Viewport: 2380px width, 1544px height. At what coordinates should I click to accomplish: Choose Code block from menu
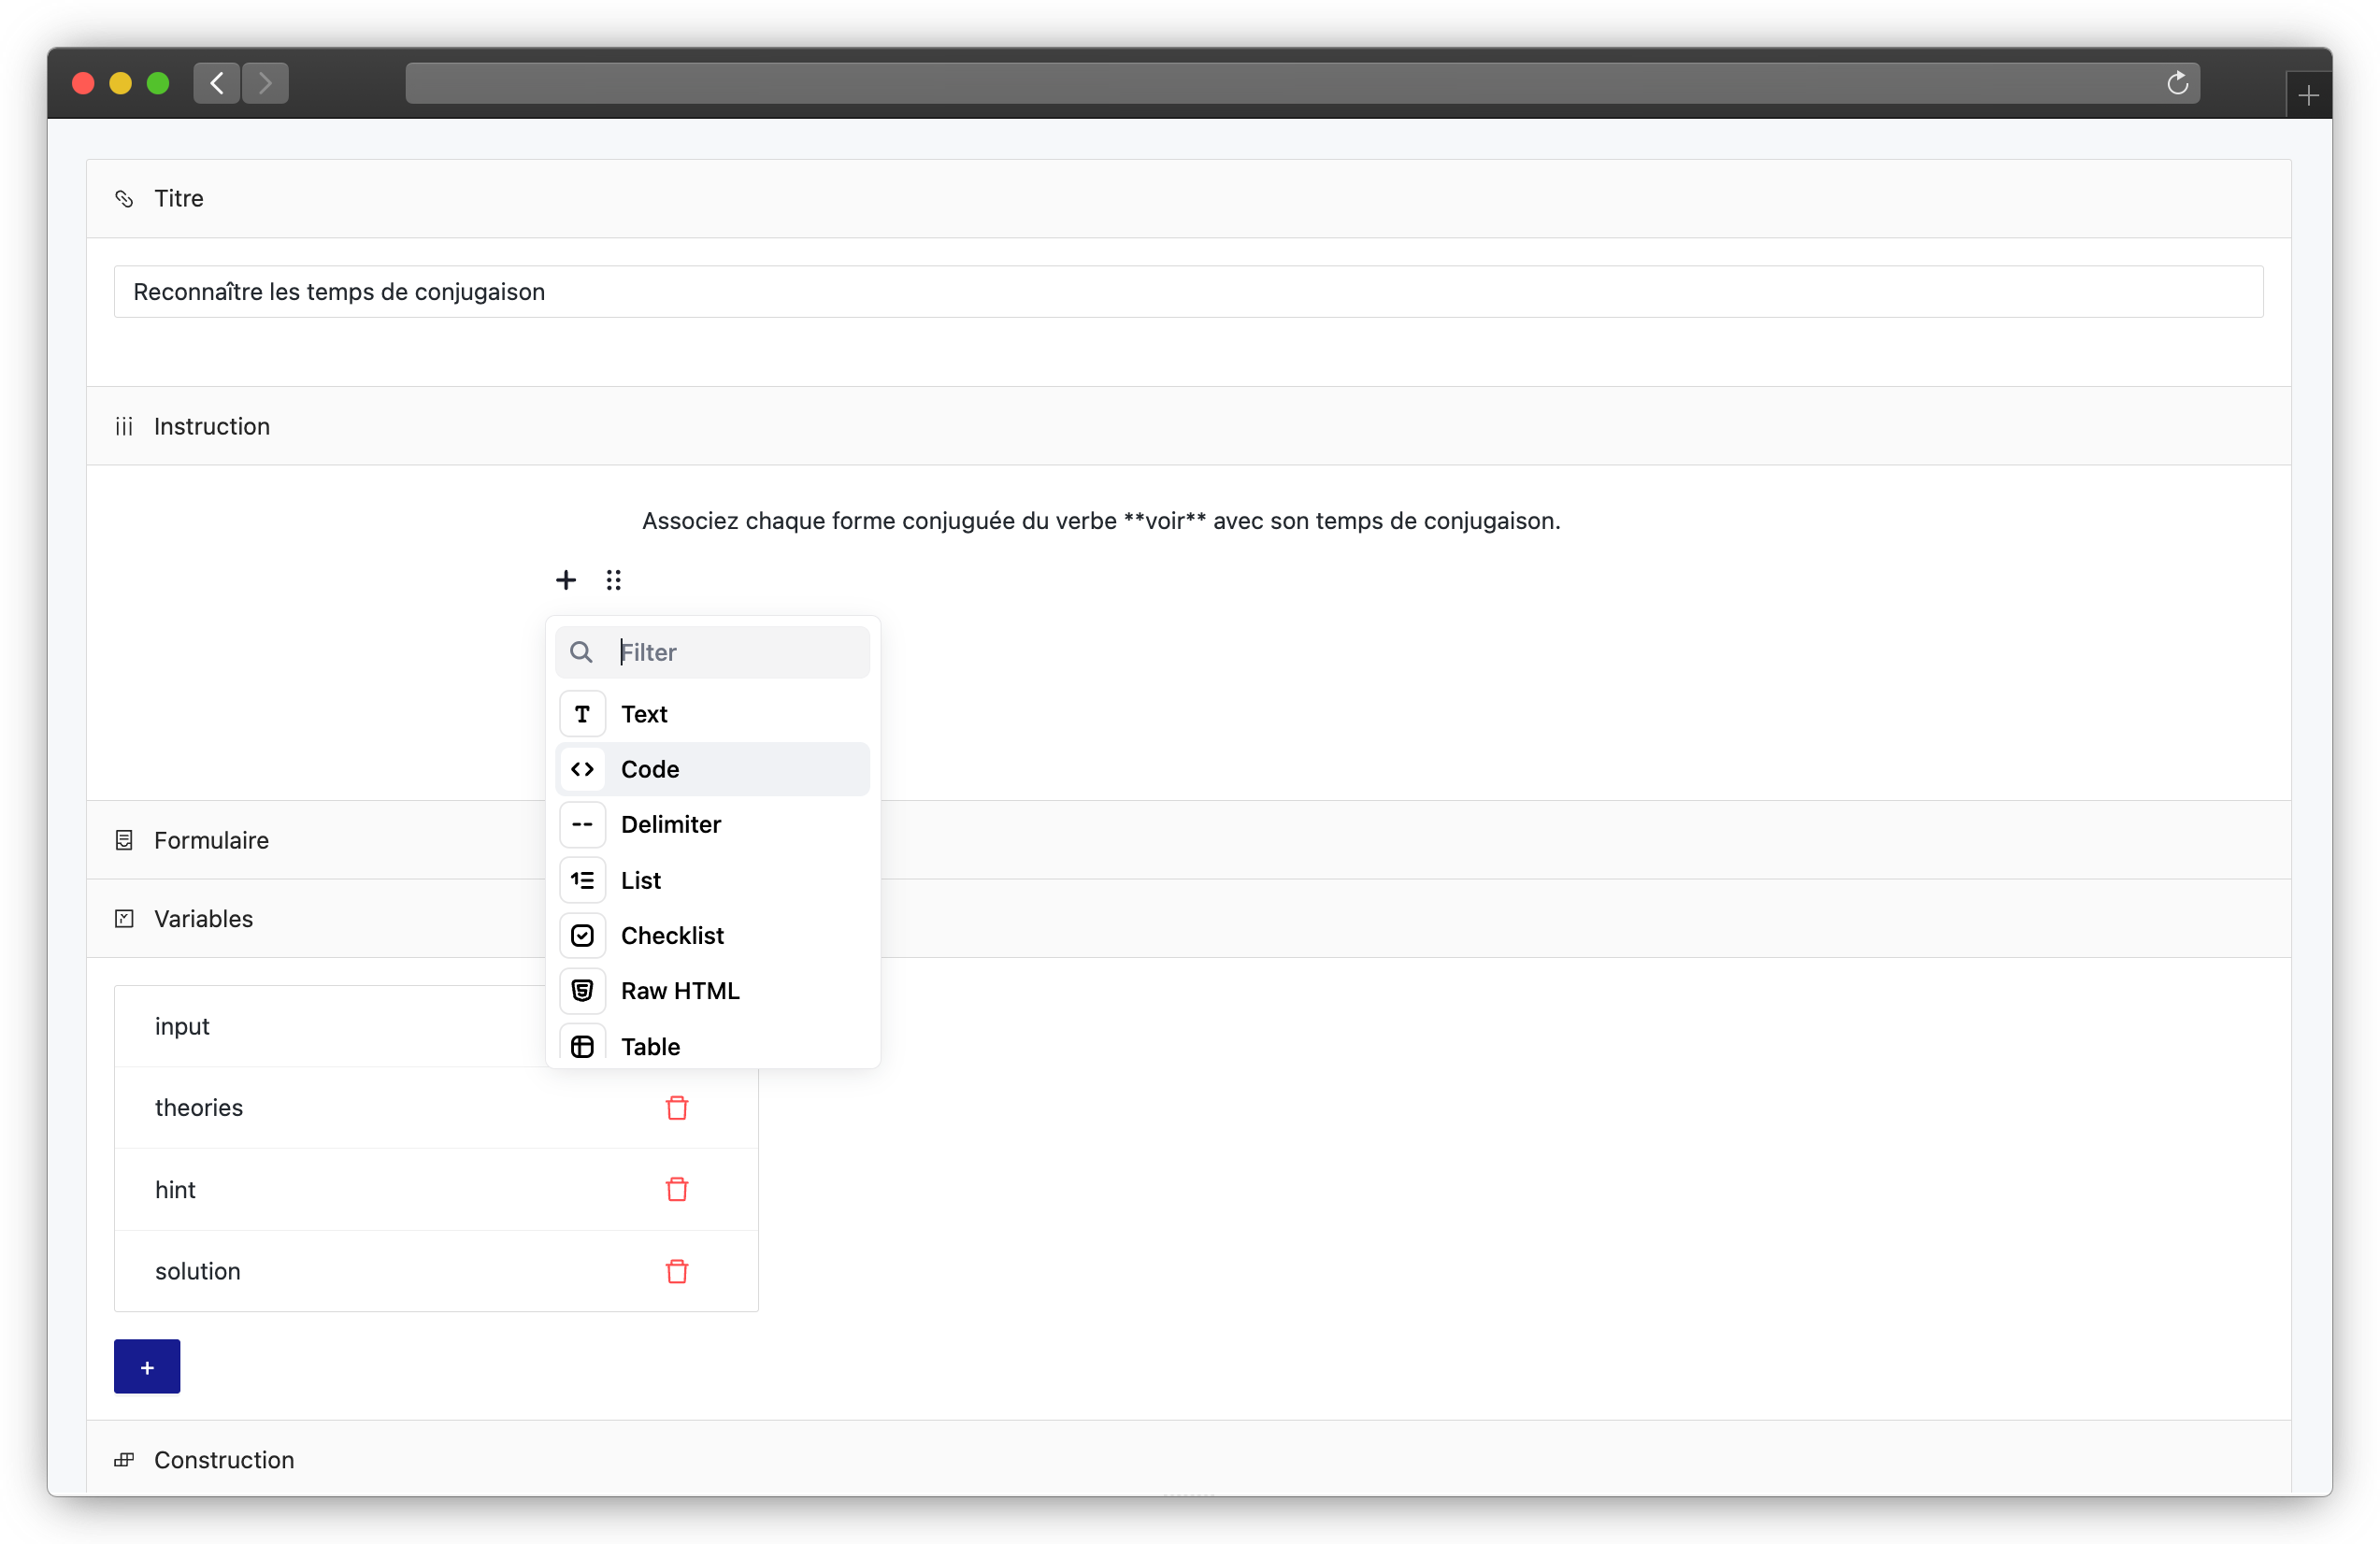(713, 769)
